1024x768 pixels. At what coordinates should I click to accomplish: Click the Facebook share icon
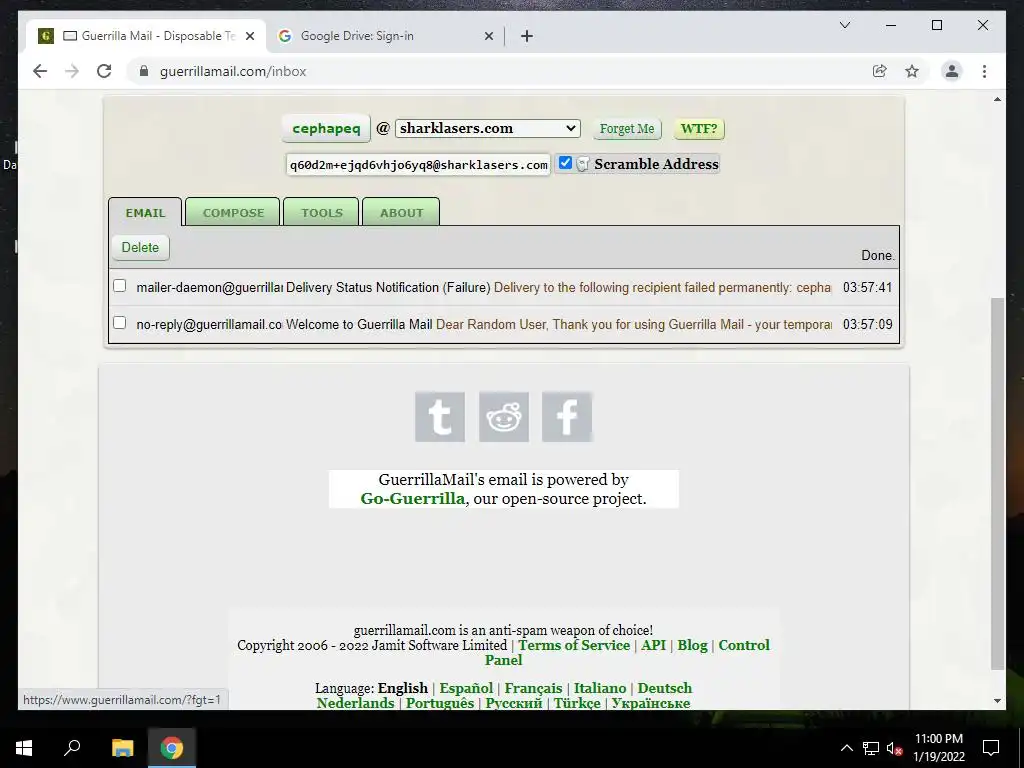(567, 417)
